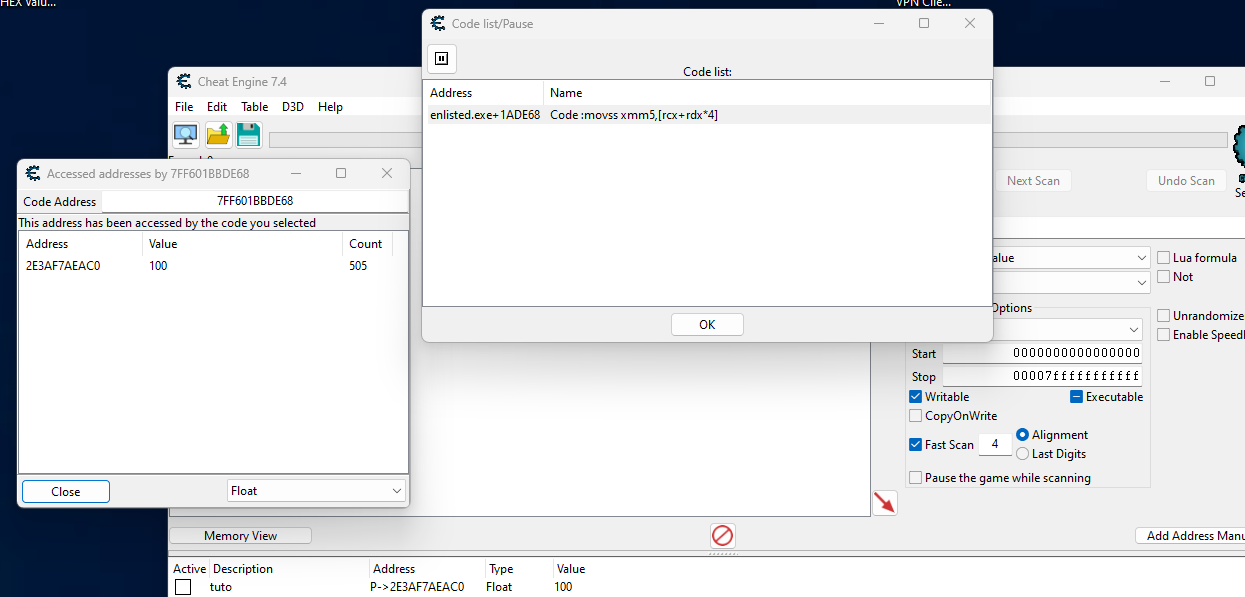The image size is (1245, 597).
Task: Open the Help menu
Action: click(330, 107)
